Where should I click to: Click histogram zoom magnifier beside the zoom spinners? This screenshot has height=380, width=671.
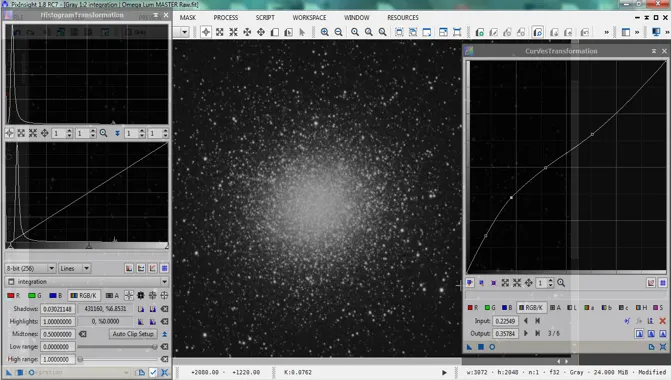(104, 133)
